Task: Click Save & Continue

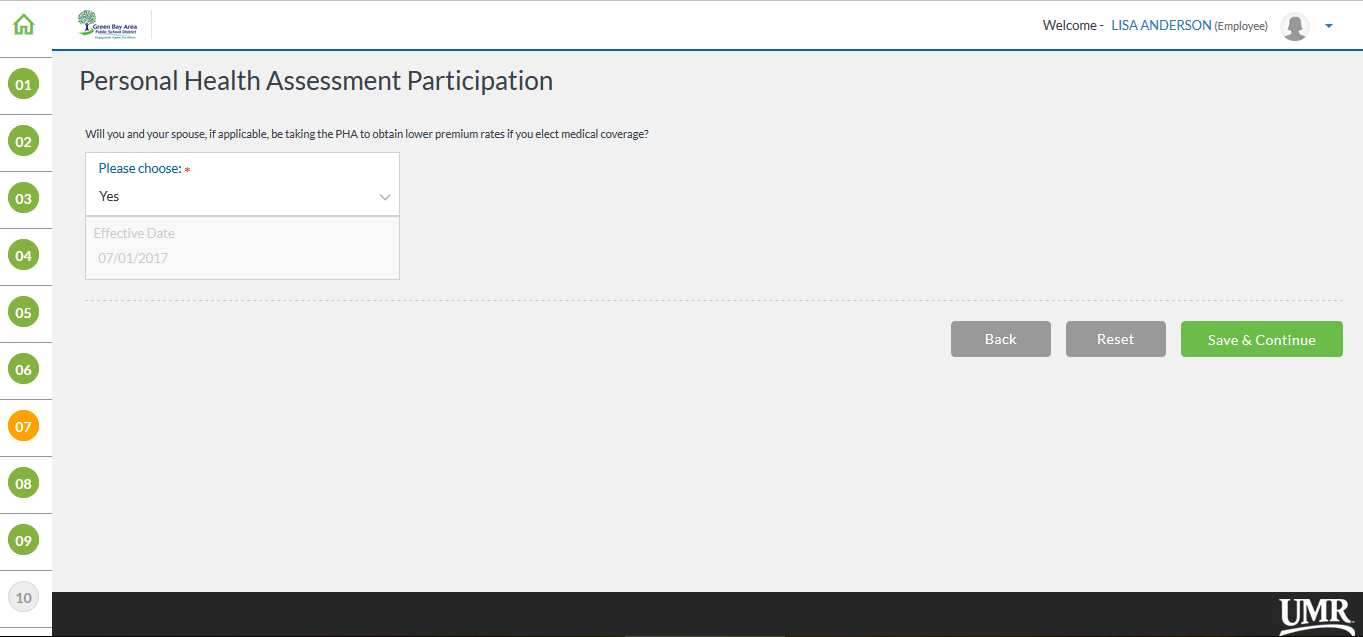Action: tap(1261, 339)
